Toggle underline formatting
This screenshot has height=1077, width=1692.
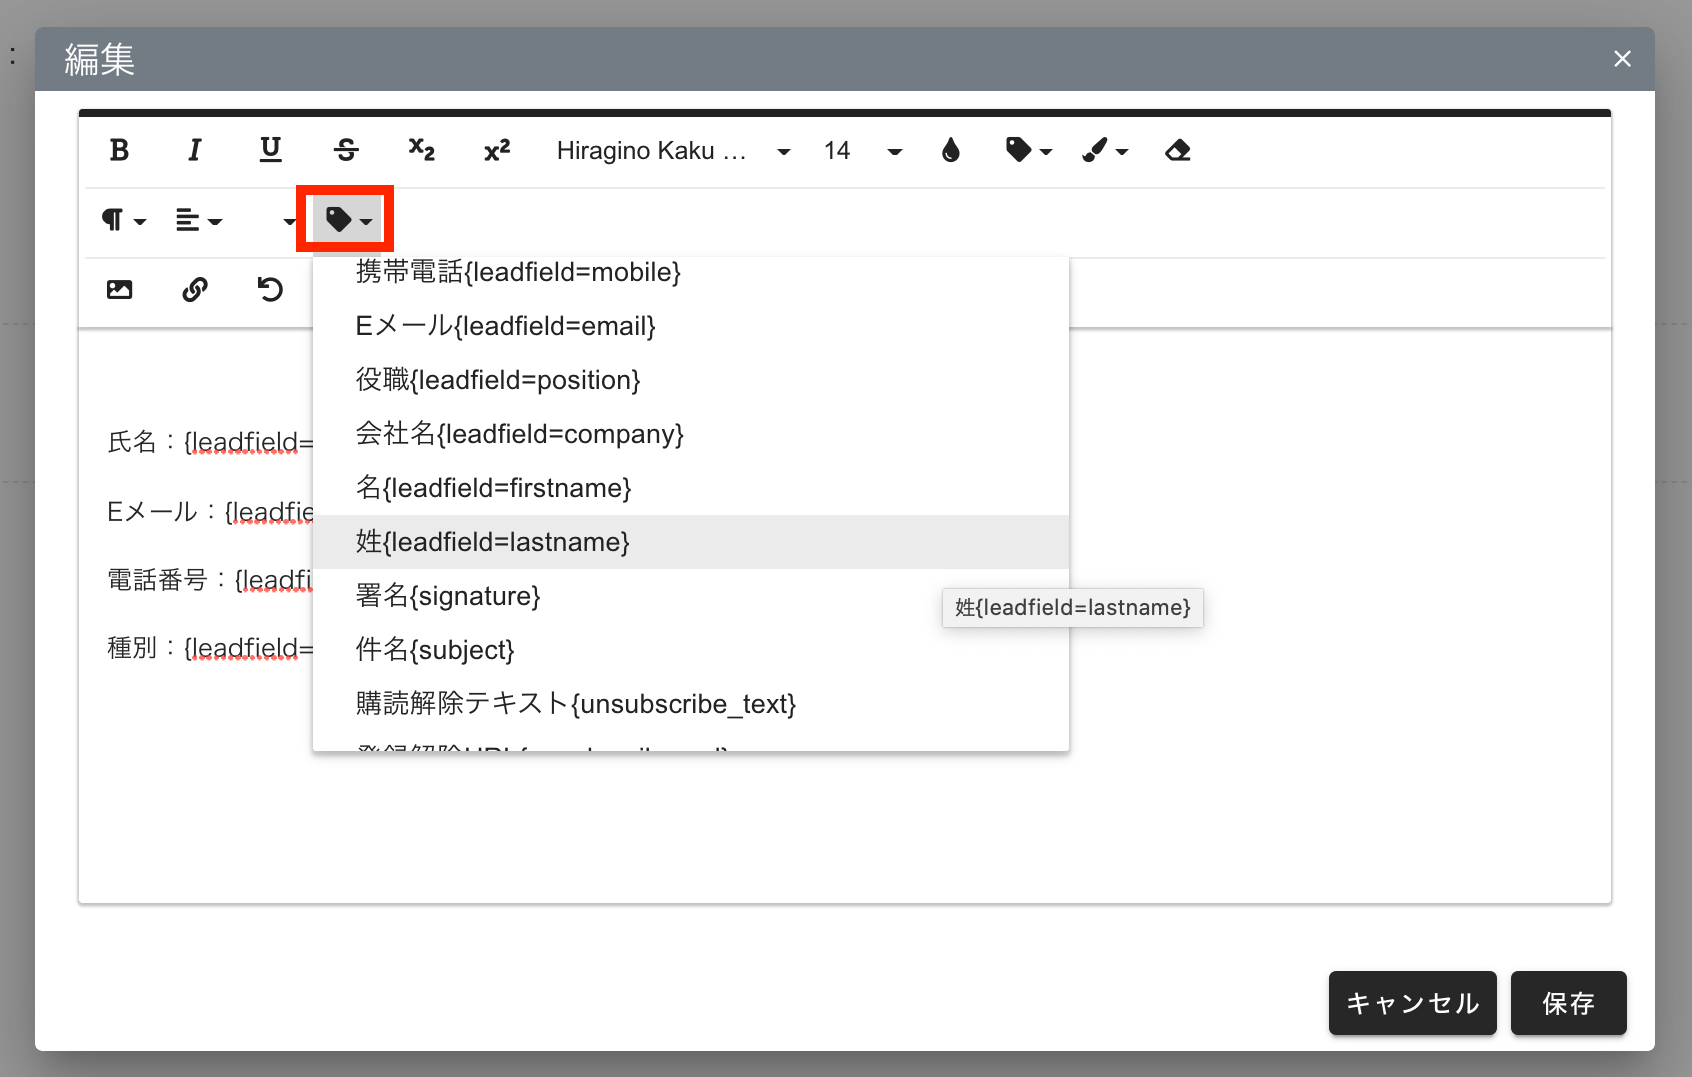[x=270, y=150]
